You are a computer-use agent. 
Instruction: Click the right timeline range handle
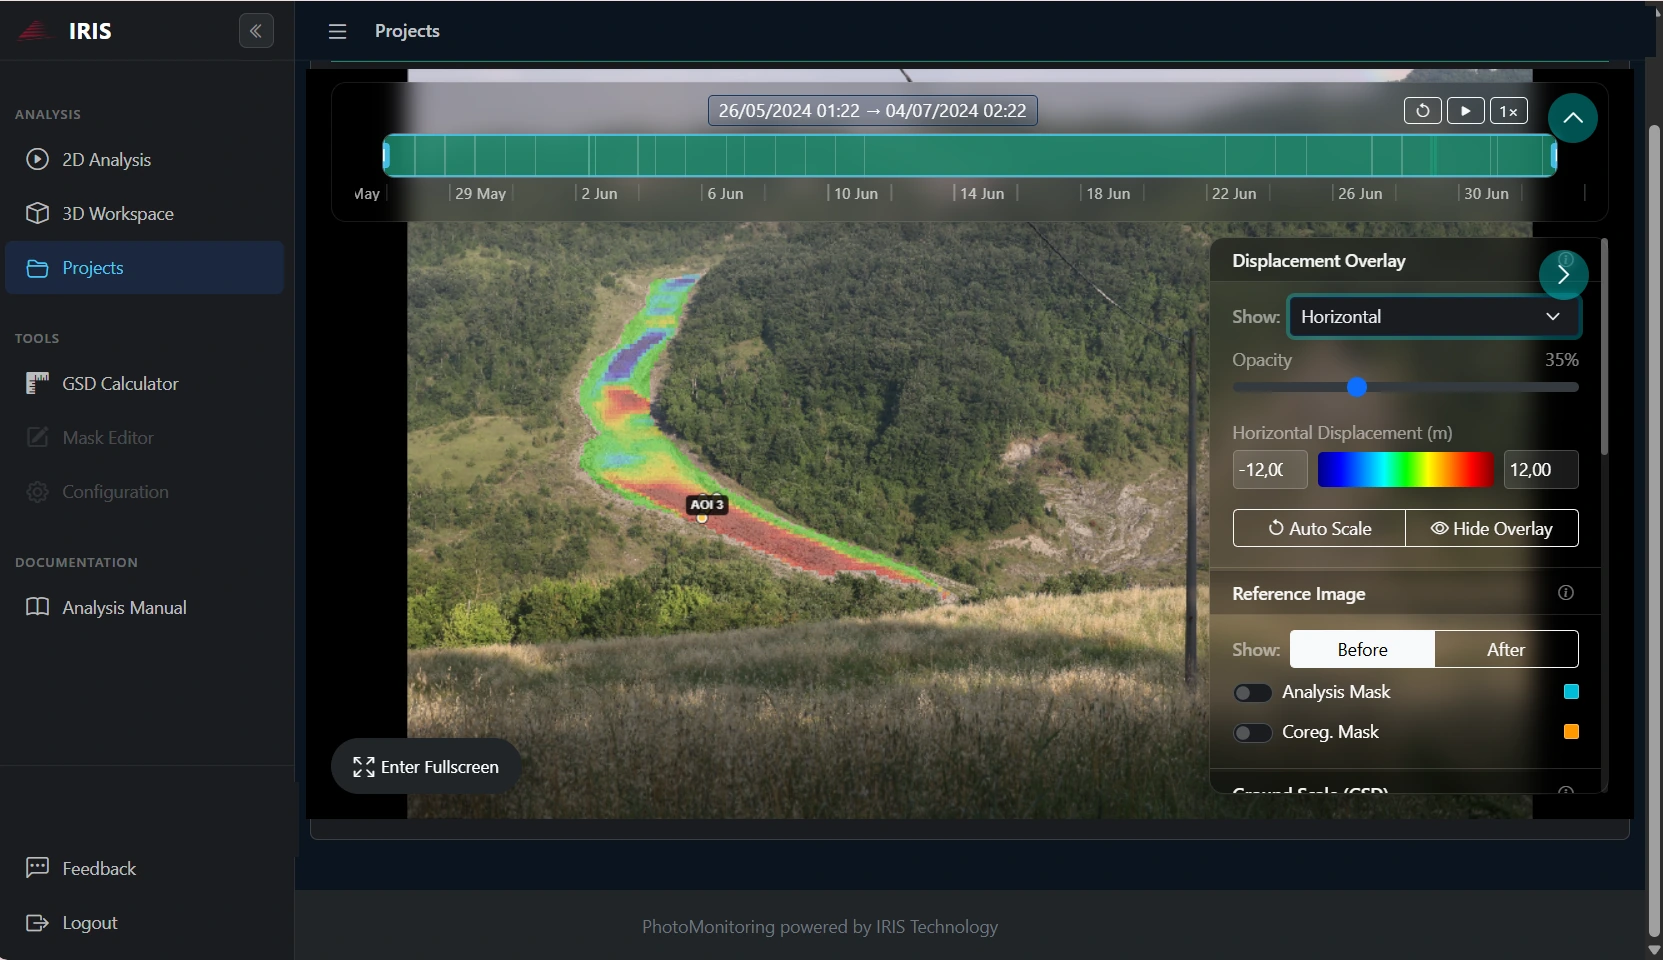[1553, 155]
